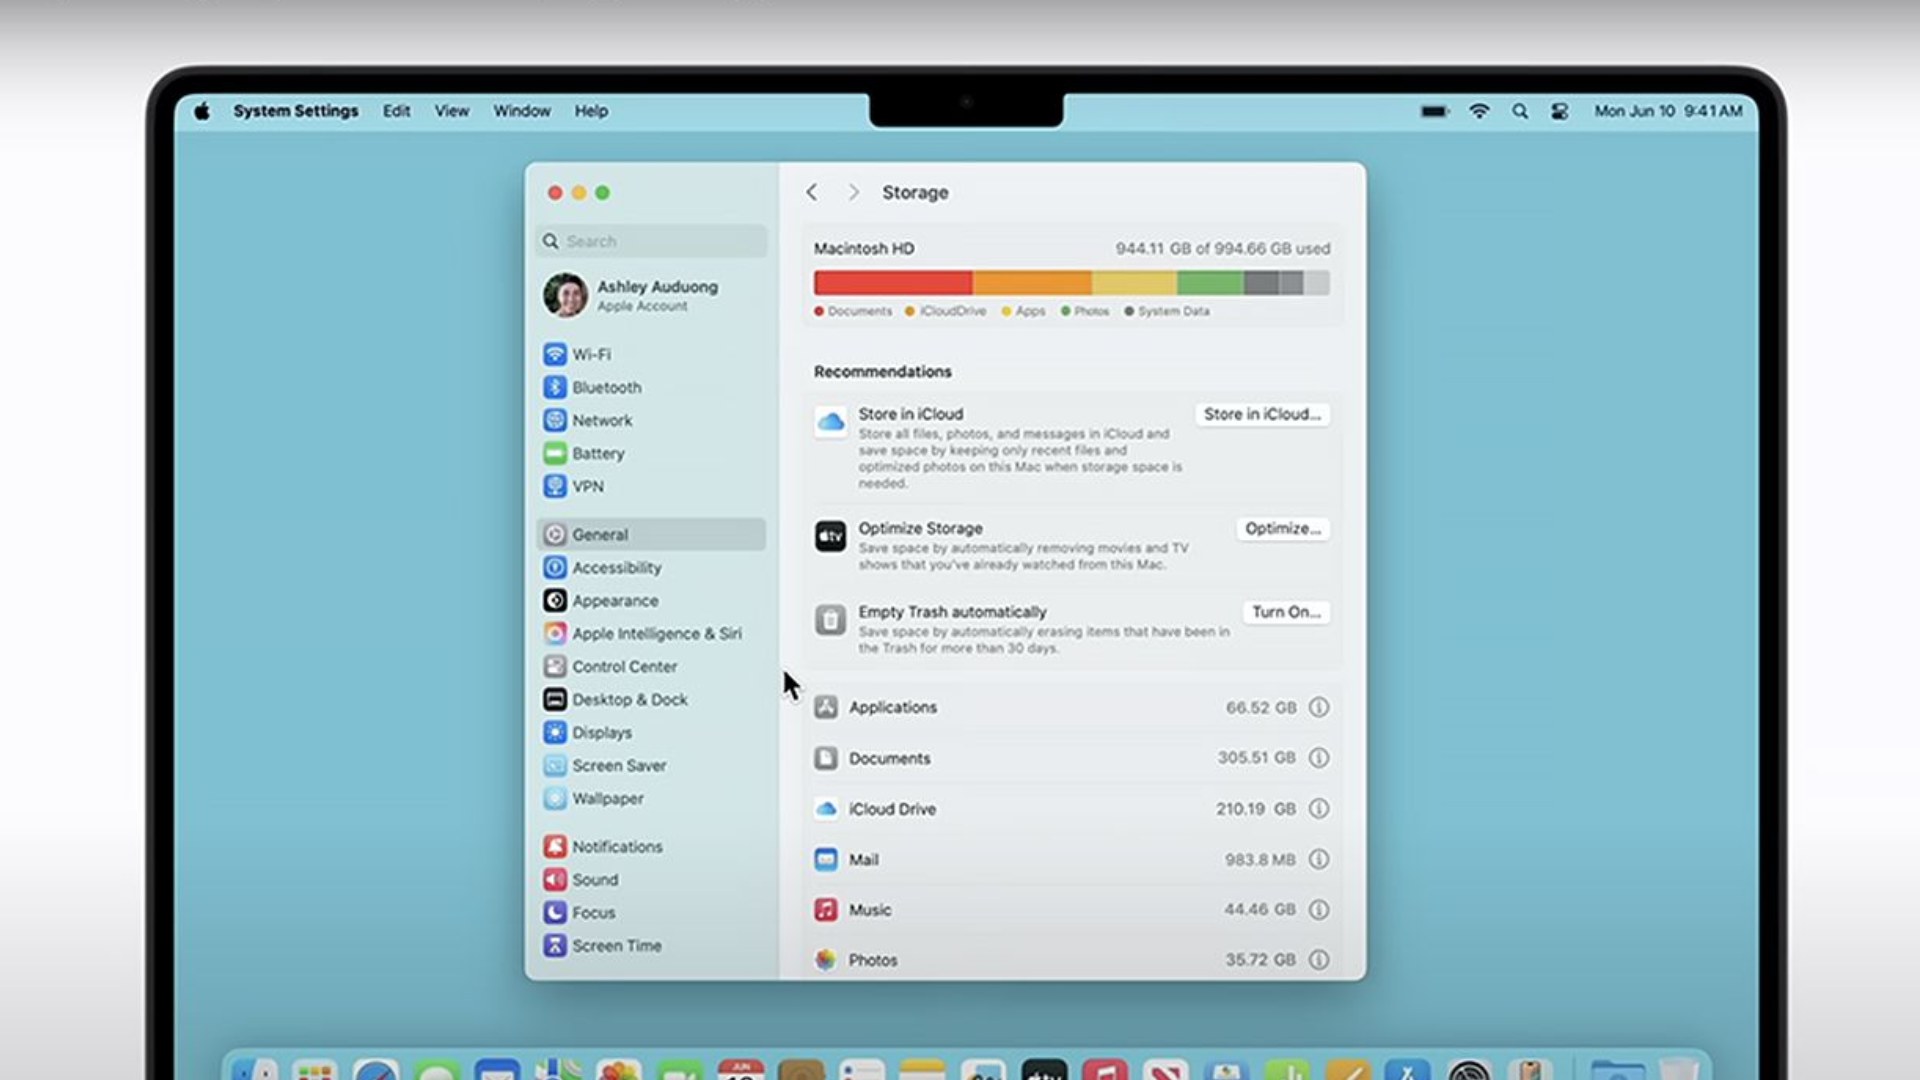Screen dimensions: 1920x1080
Task: Click the Documents row icon
Action: click(826, 758)
